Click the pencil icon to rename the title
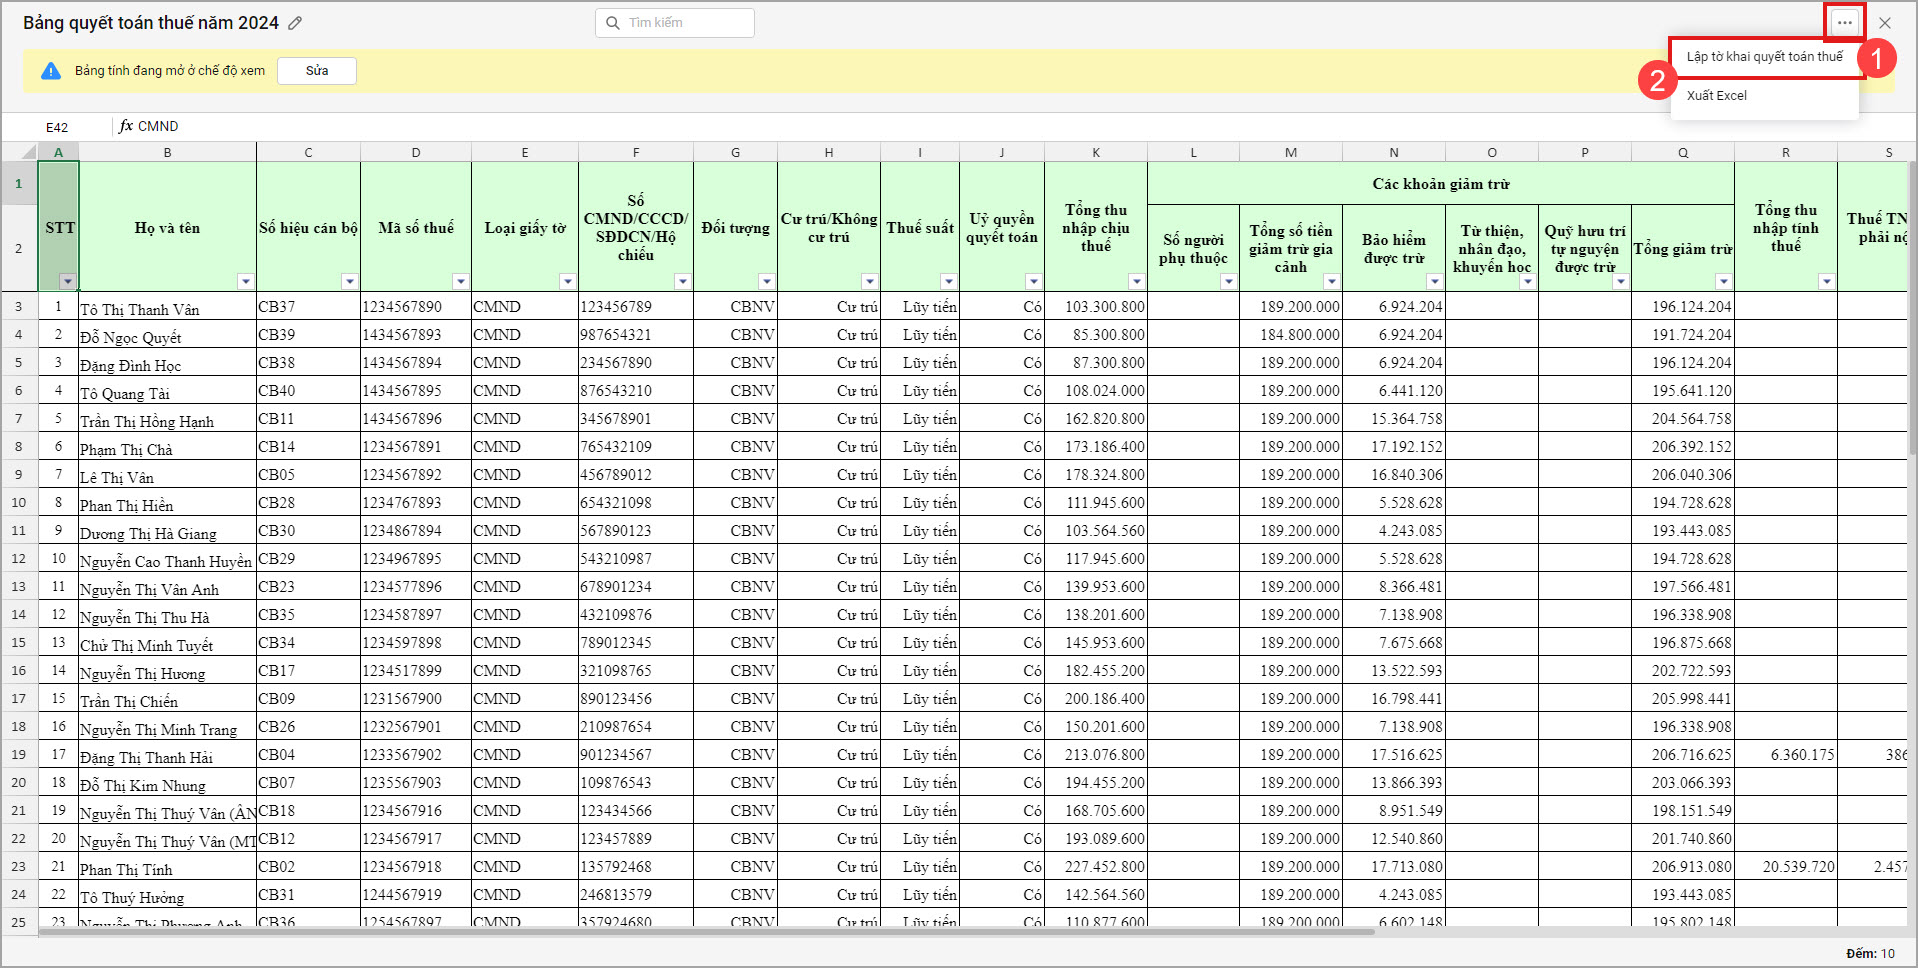1918x968 pixels. click(x=295, y=23)
